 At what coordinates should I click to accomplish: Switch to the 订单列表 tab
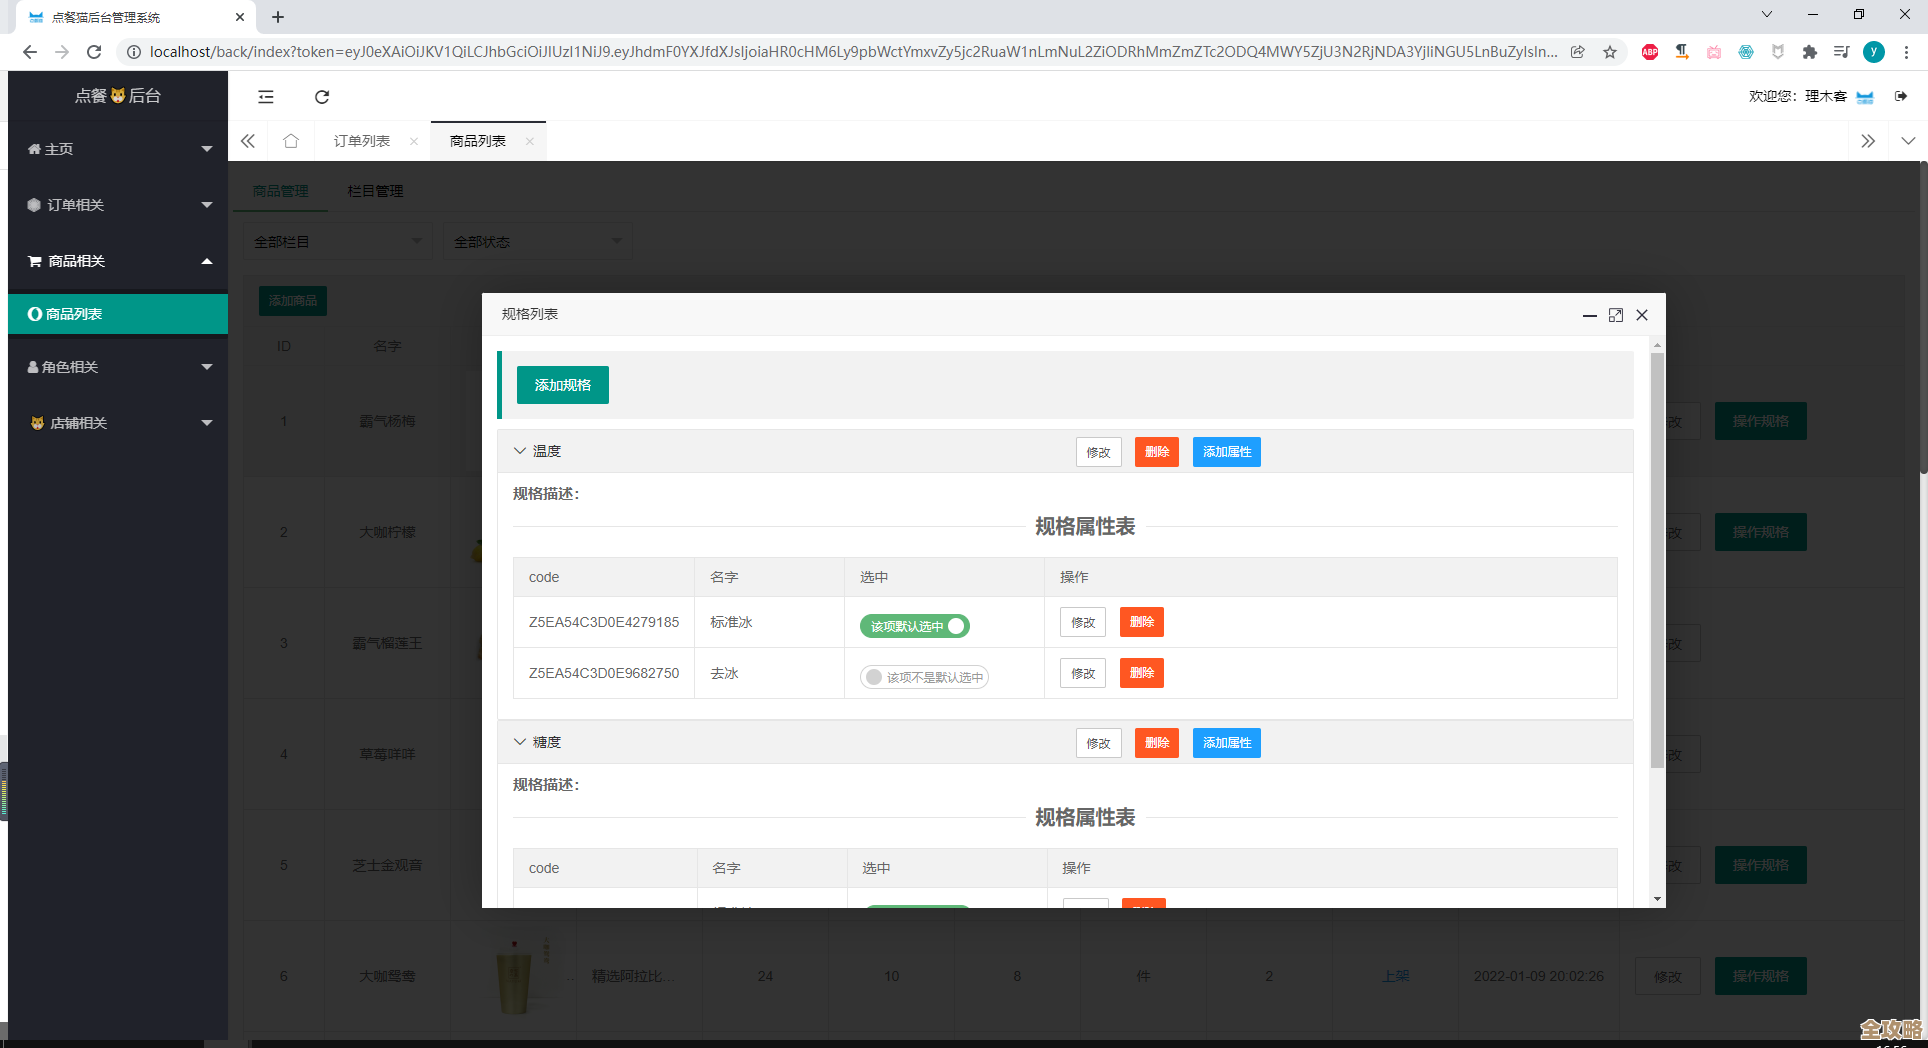point(362,141)
